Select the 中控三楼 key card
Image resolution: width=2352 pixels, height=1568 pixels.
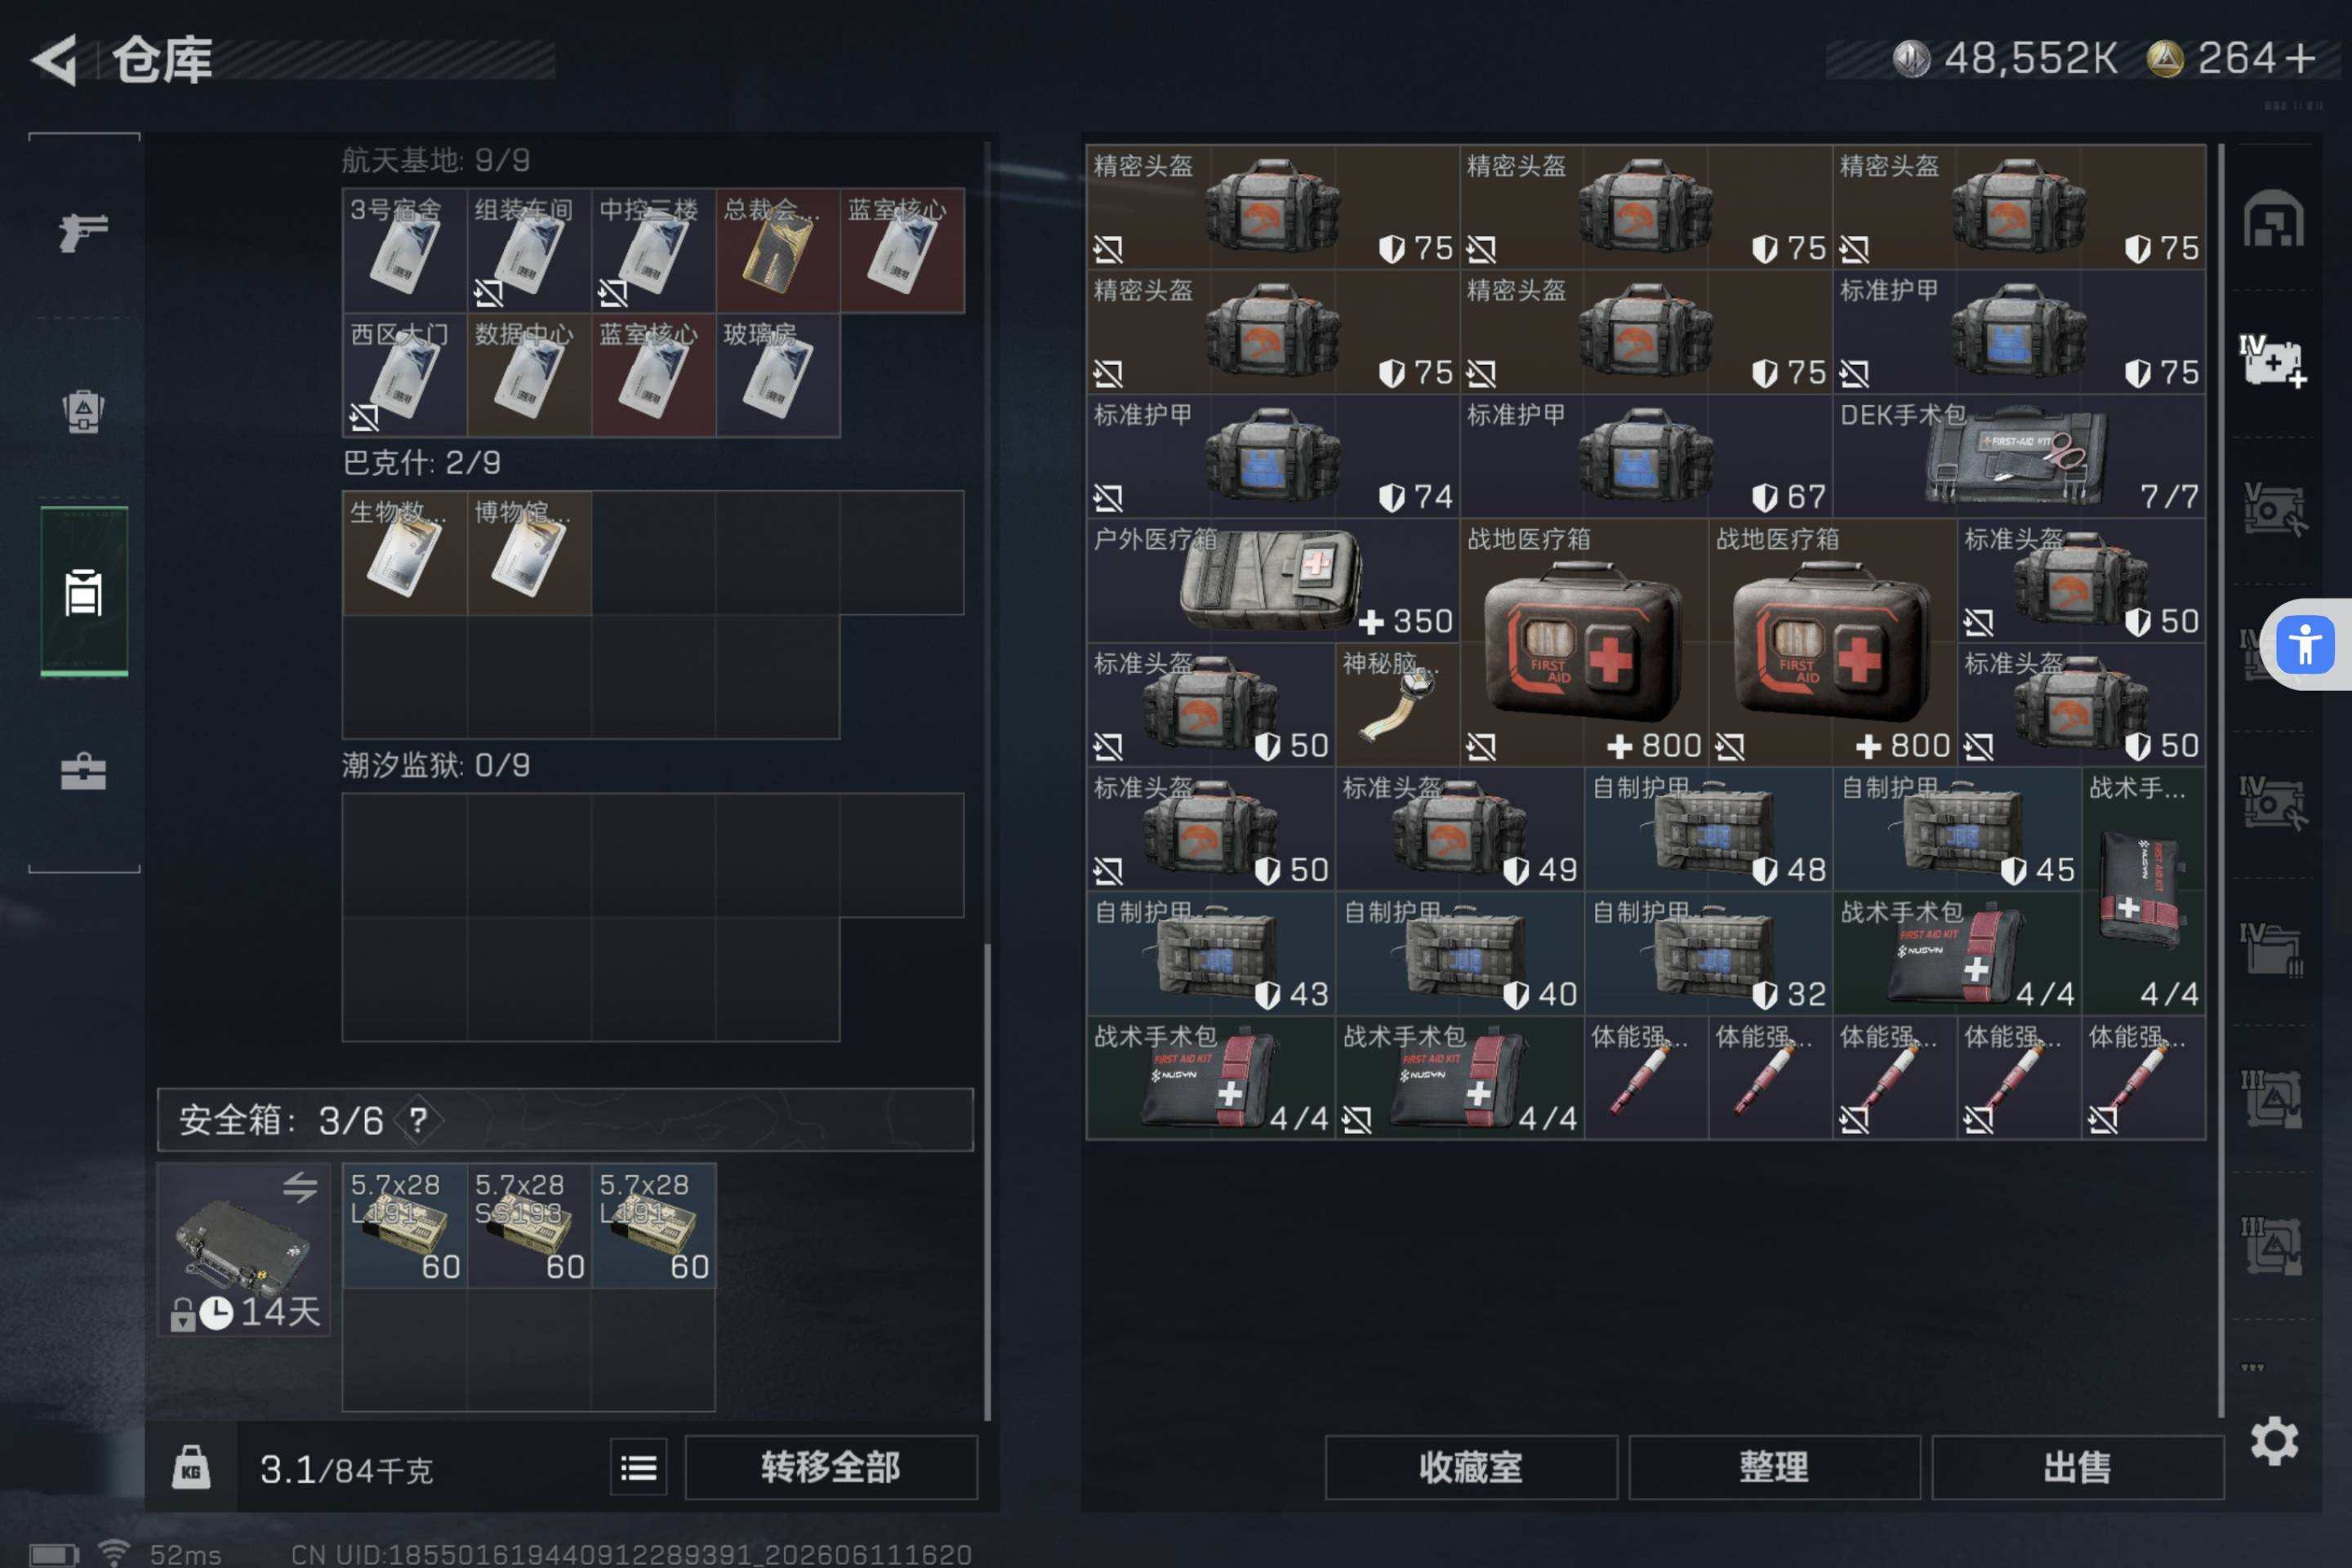(653, 250)
